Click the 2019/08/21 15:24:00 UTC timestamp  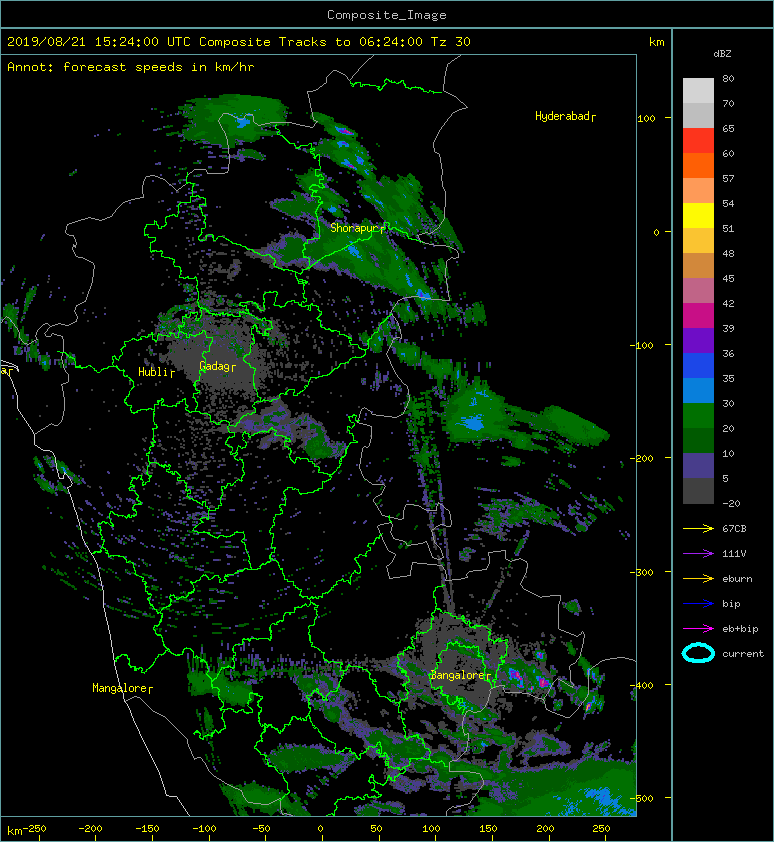99,42
